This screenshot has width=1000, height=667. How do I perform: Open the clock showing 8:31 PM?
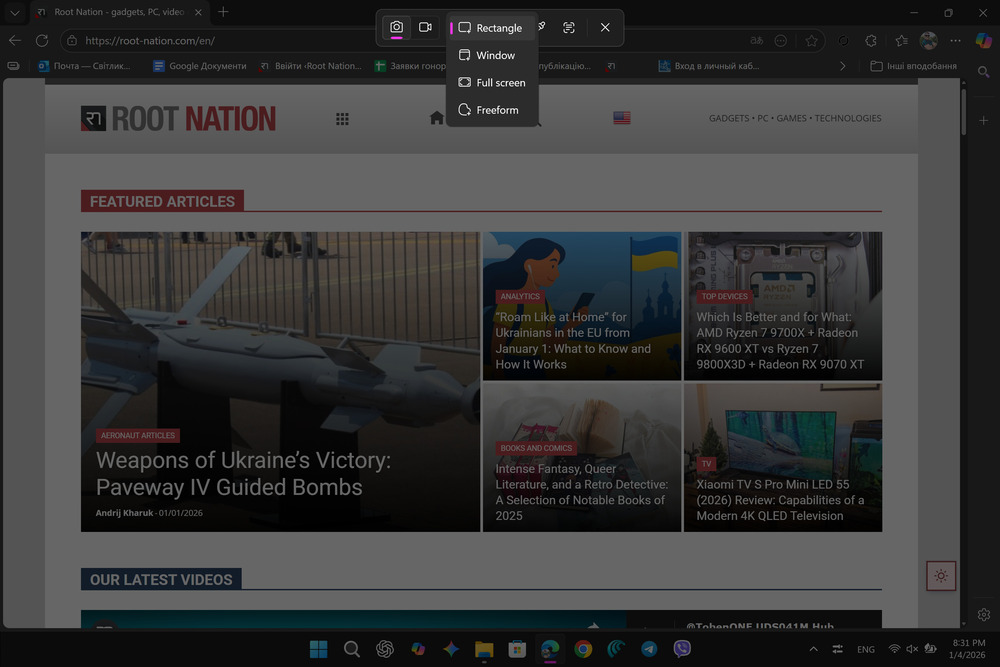(968, 649)
